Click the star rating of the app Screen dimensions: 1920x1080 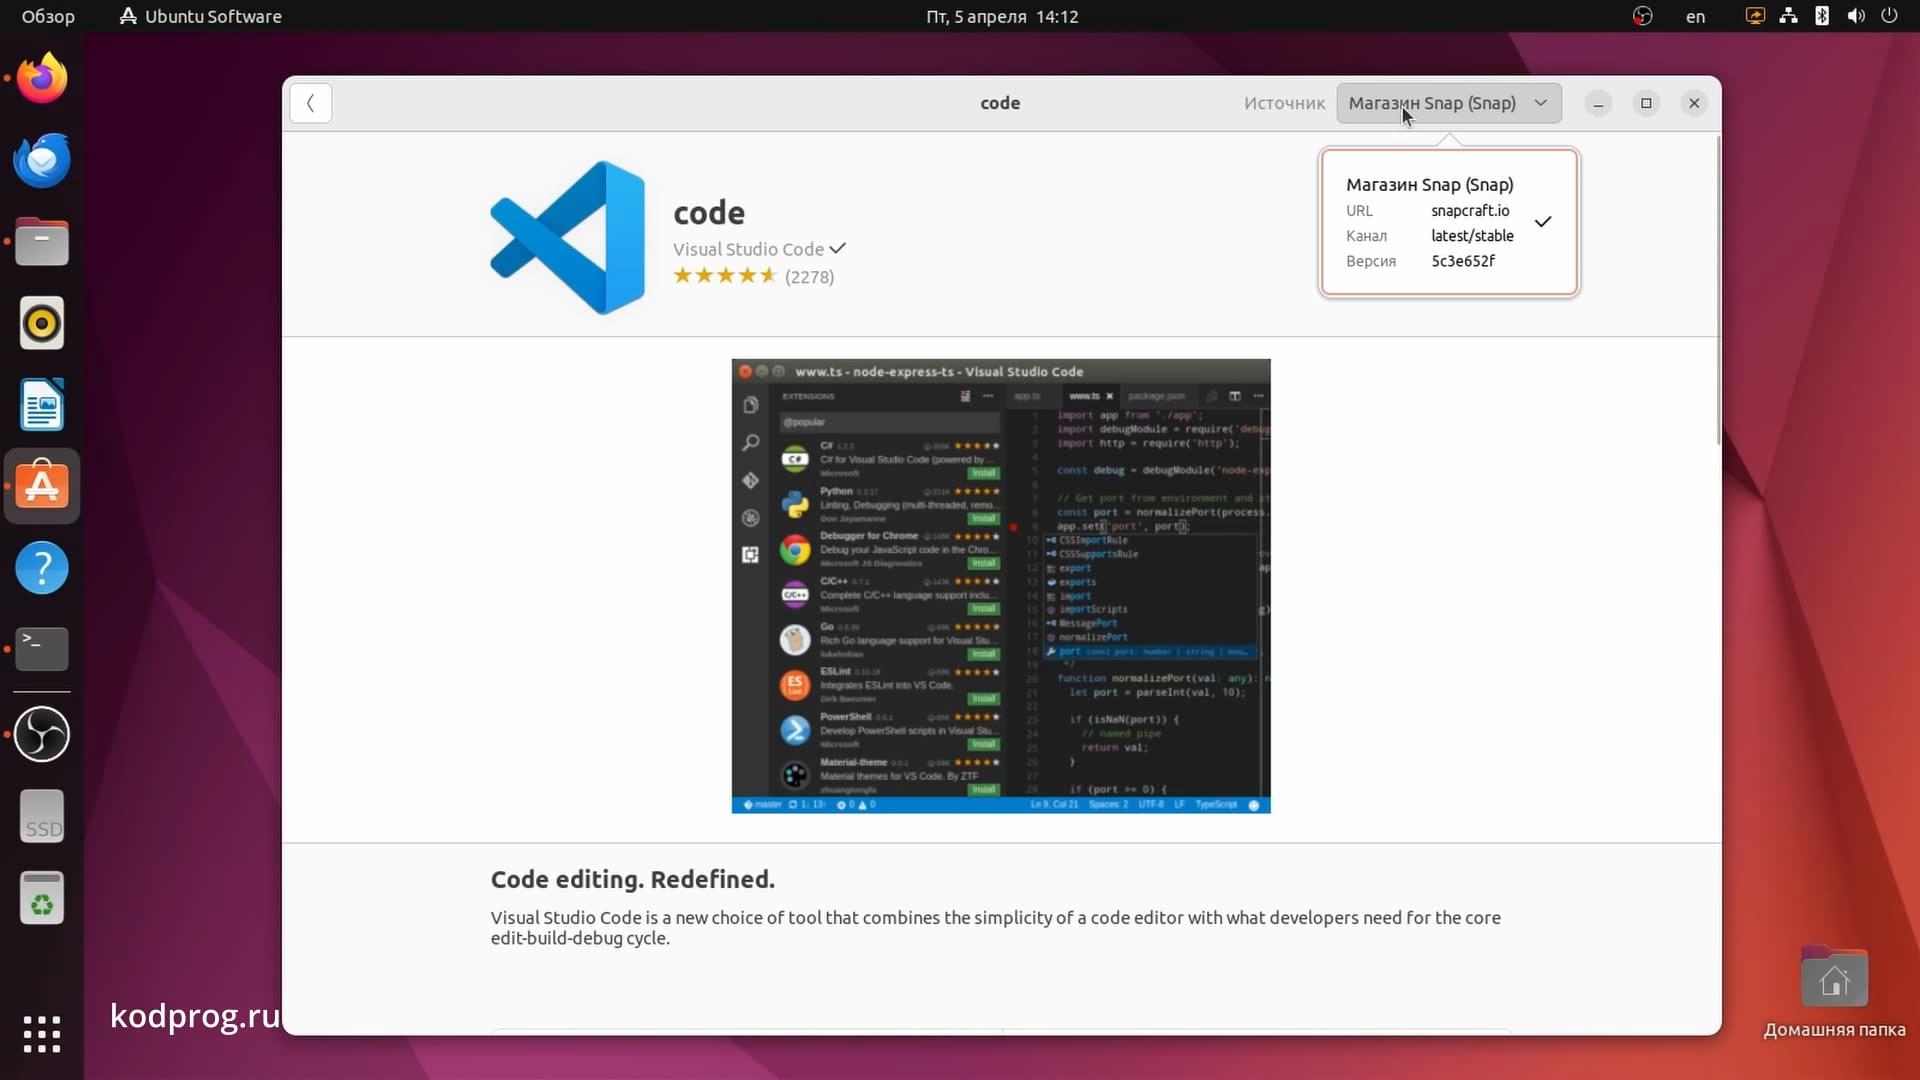click(x=725, y=276)
